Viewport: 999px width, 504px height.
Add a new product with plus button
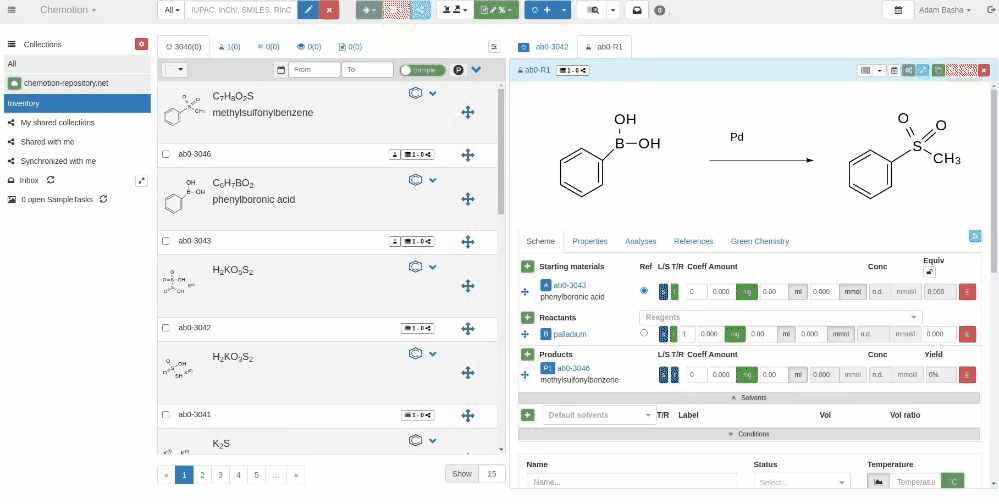click(527, 354)
